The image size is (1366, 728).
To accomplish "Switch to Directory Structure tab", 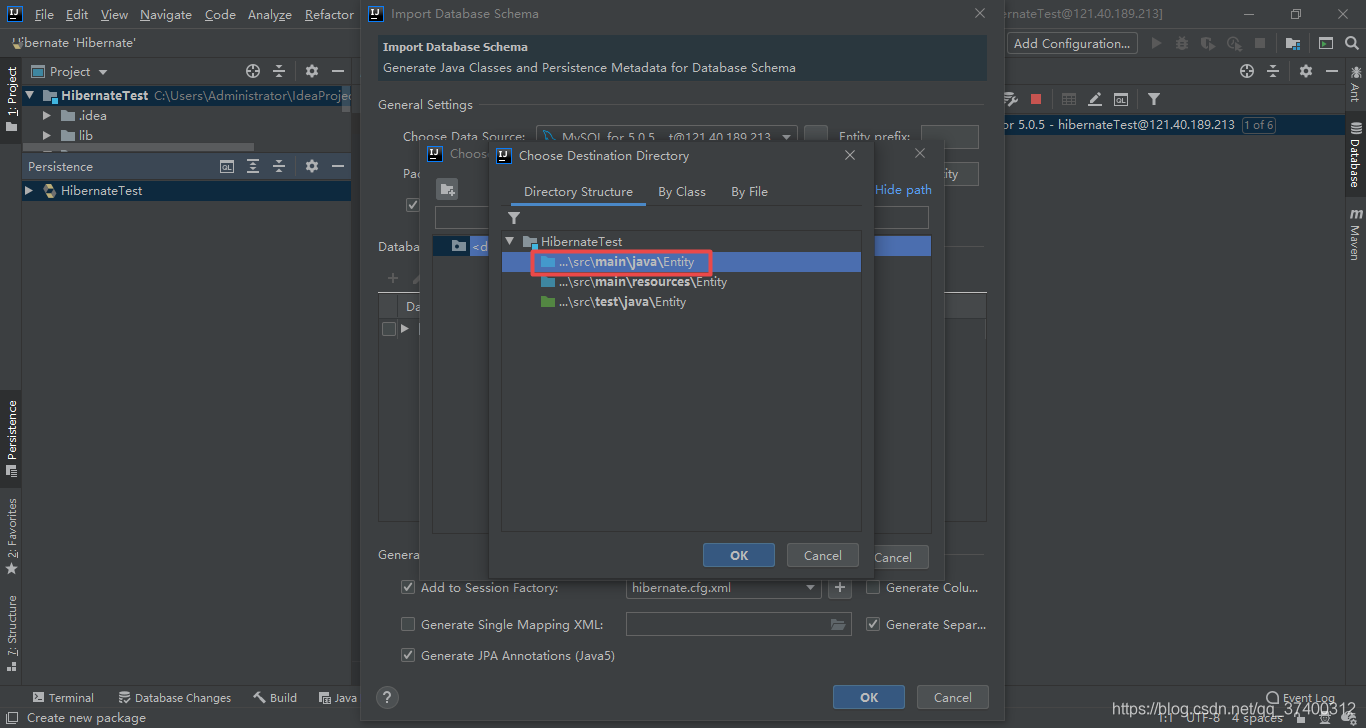I will (x=578, y=192).
